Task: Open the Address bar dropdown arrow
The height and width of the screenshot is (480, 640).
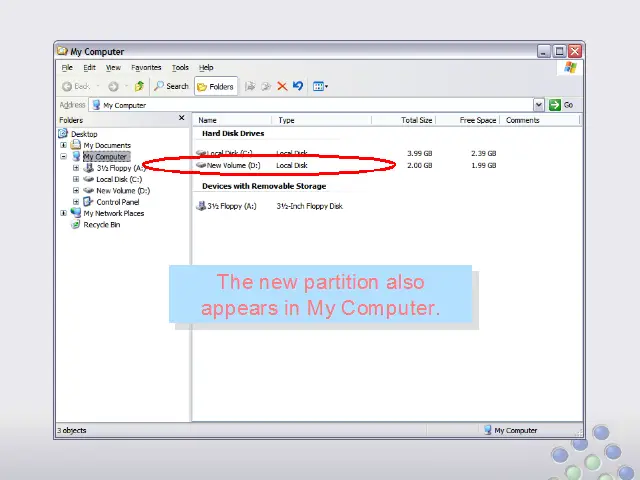Action: coord(539,105)
